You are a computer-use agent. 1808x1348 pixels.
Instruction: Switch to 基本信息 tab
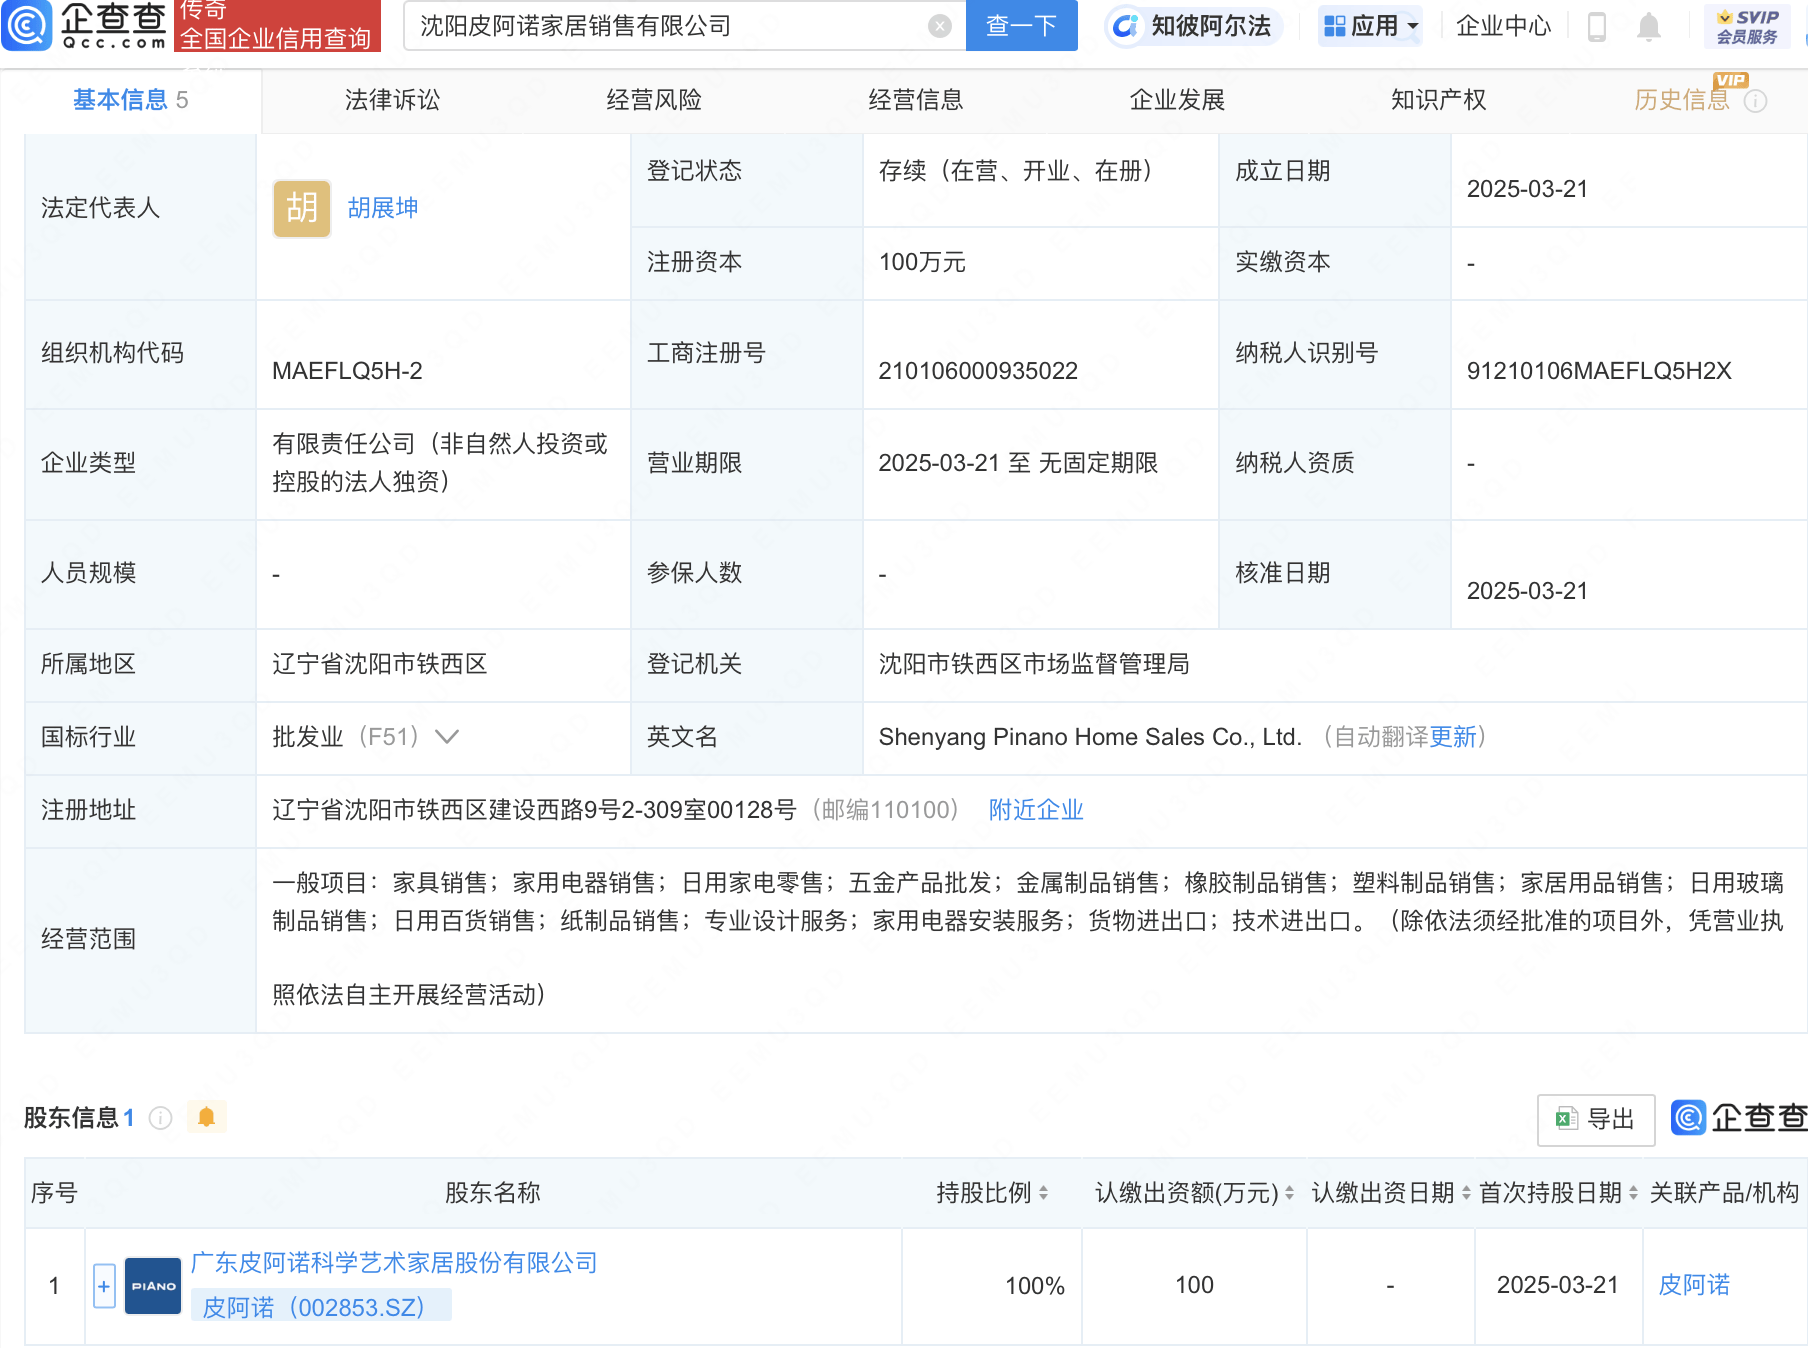pos(130,100)
